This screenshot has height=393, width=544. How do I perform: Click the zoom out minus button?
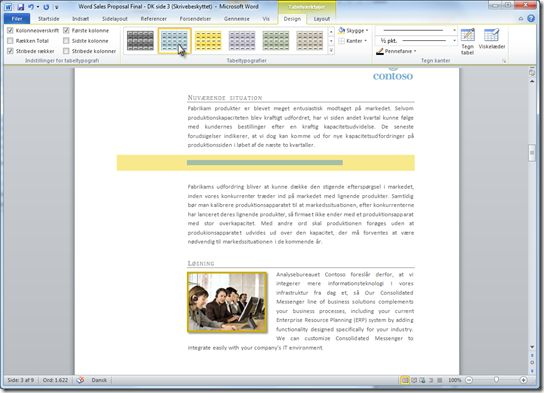point(469,380)
